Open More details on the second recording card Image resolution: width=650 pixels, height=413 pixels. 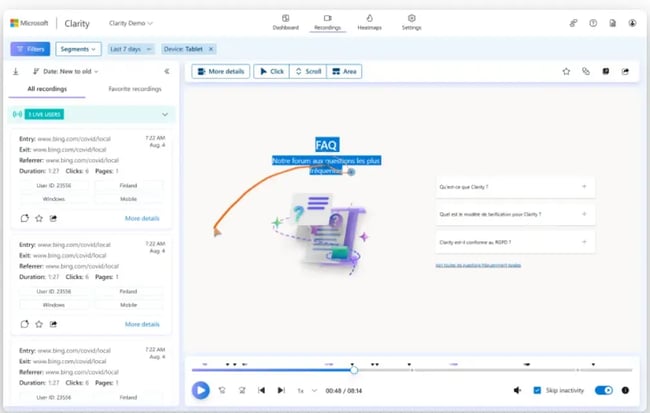142,324
